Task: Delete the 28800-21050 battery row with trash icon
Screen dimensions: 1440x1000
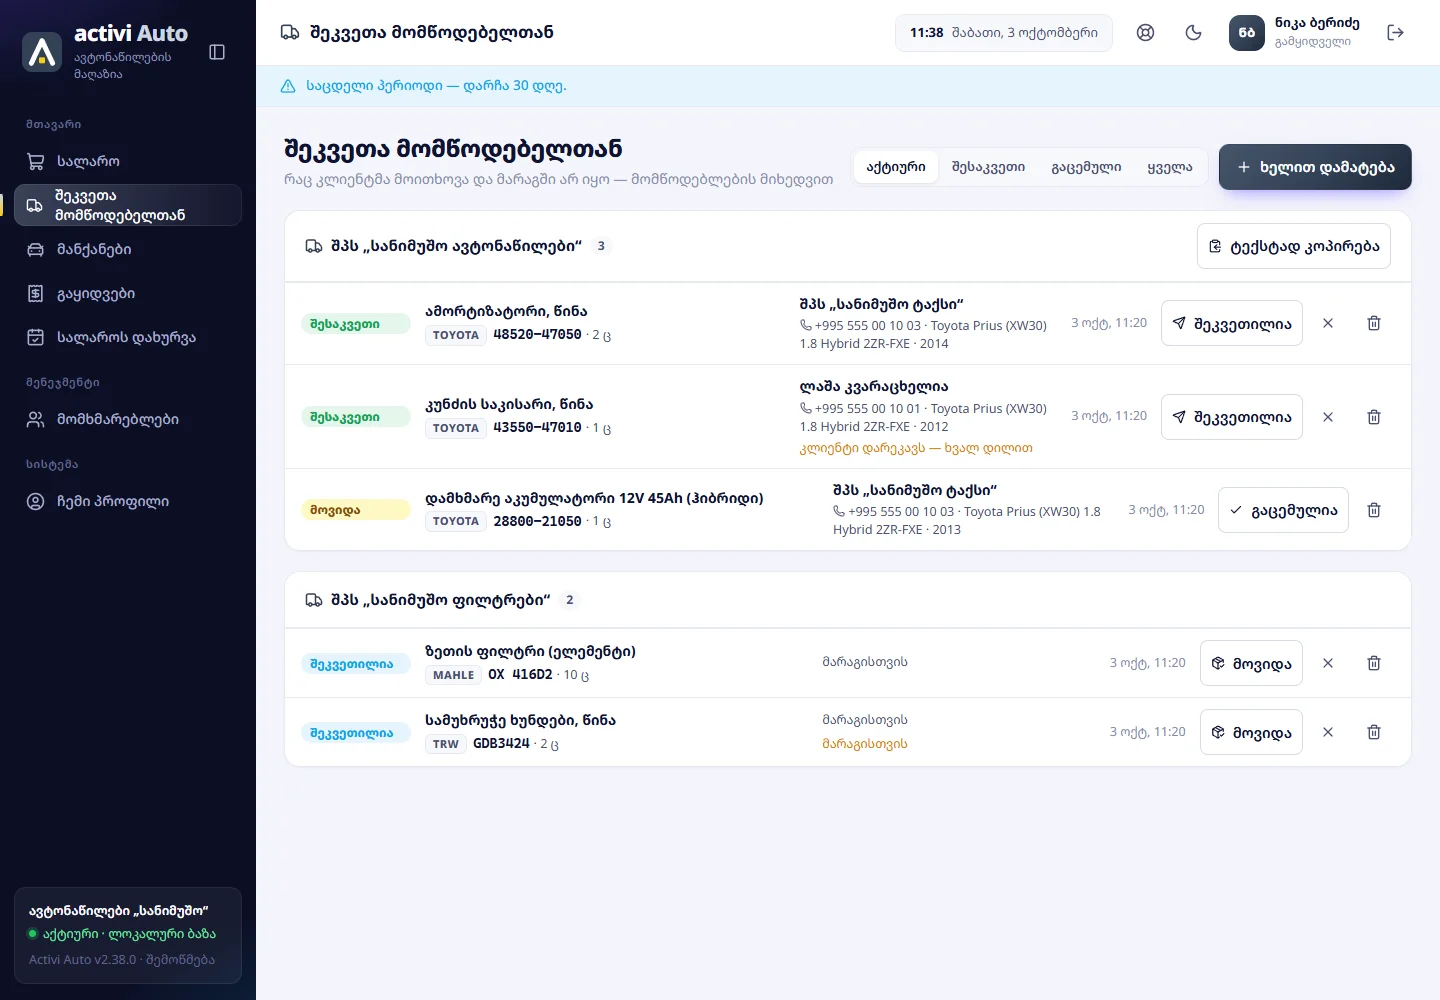Action: [1374, 510]
